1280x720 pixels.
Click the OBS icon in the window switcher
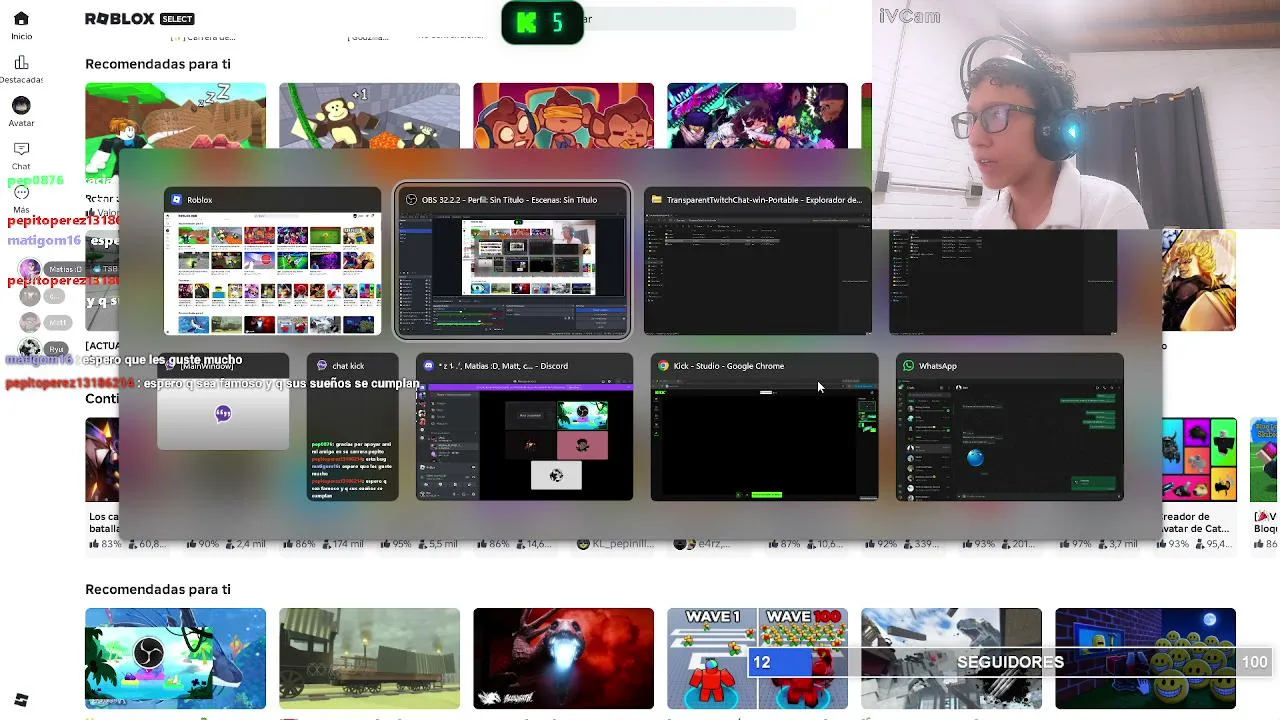411,200
